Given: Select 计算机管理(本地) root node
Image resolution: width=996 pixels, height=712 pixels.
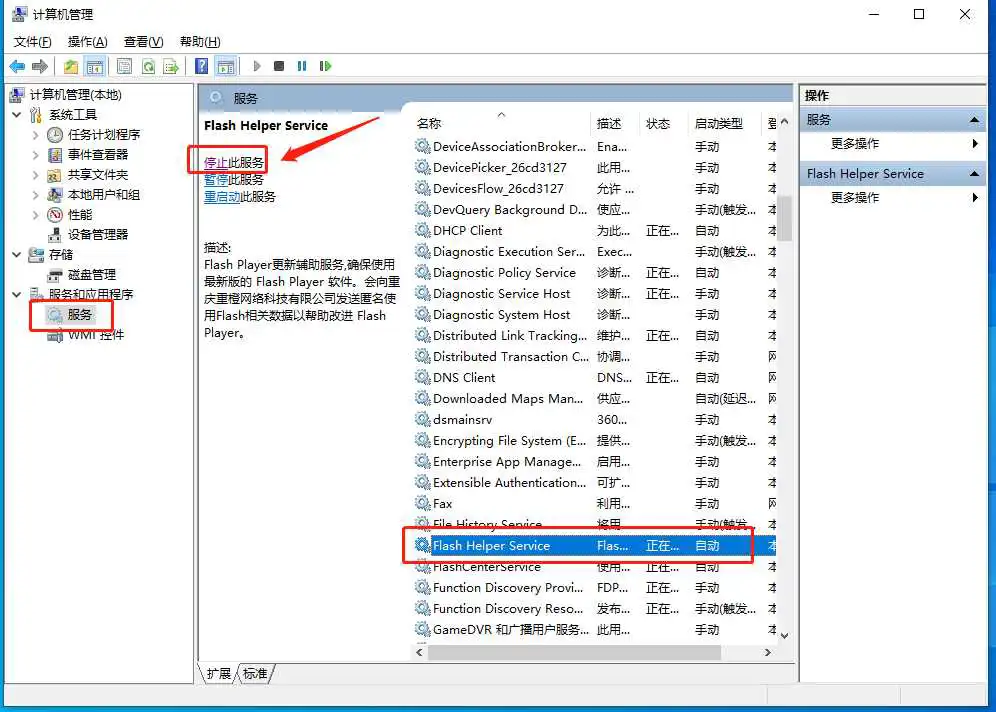Looking at the screenshot, I should [76, 95].
